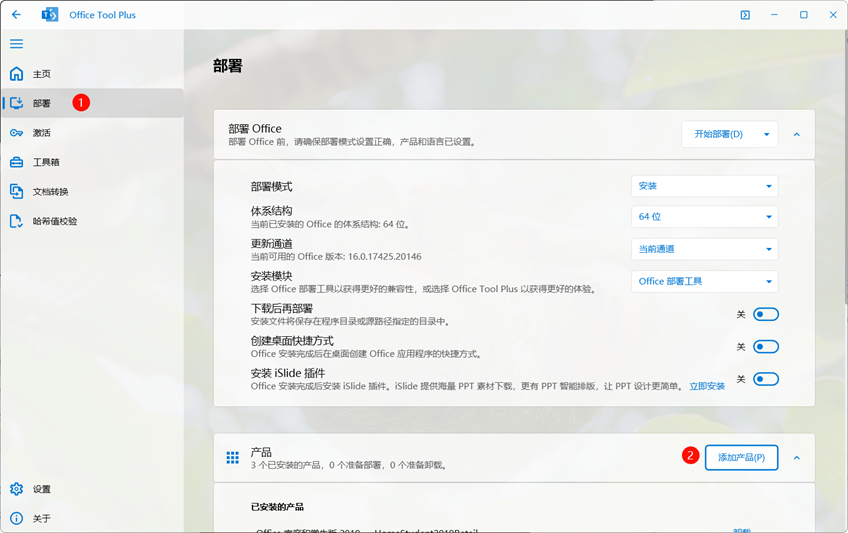Toggle 下载后再部署 switch

[x=766, y=314]
